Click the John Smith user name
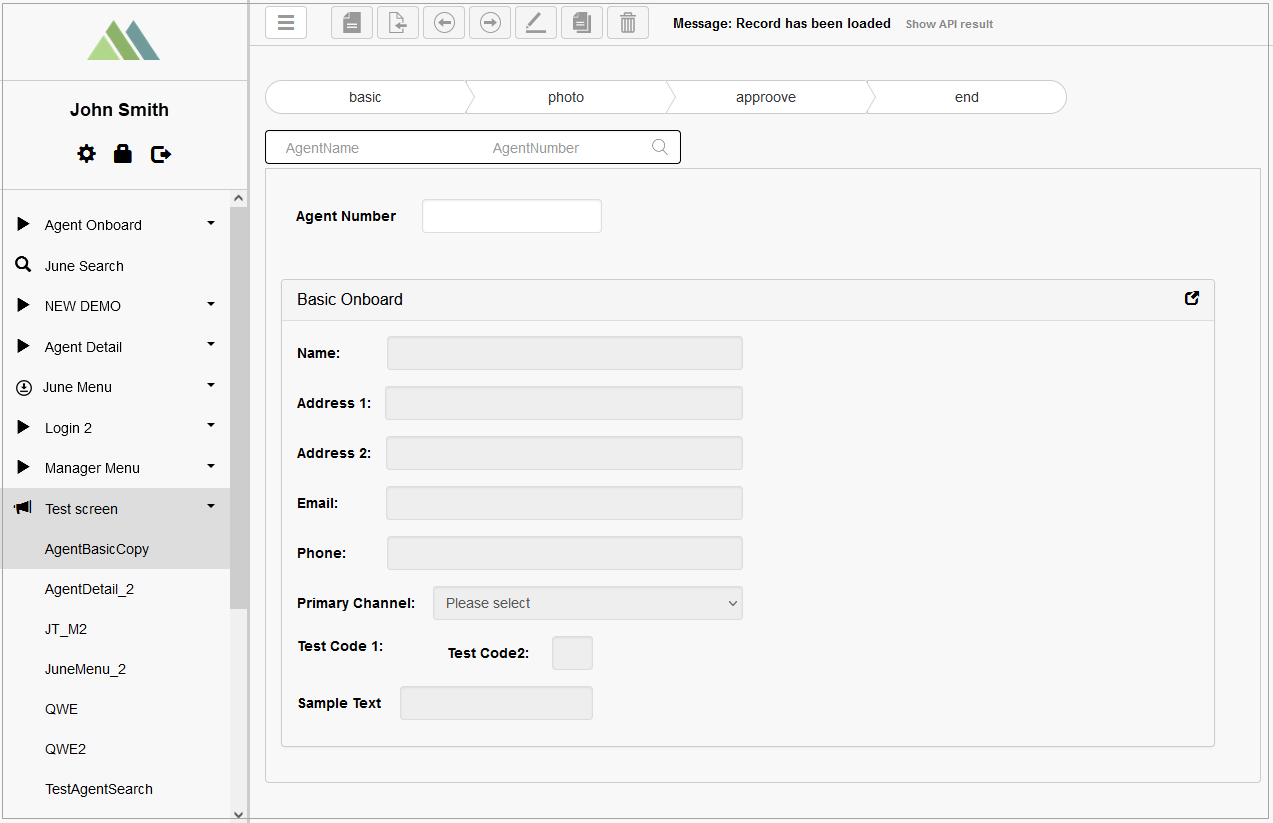This screenshot has width=1273, height=823. (120, 110)
